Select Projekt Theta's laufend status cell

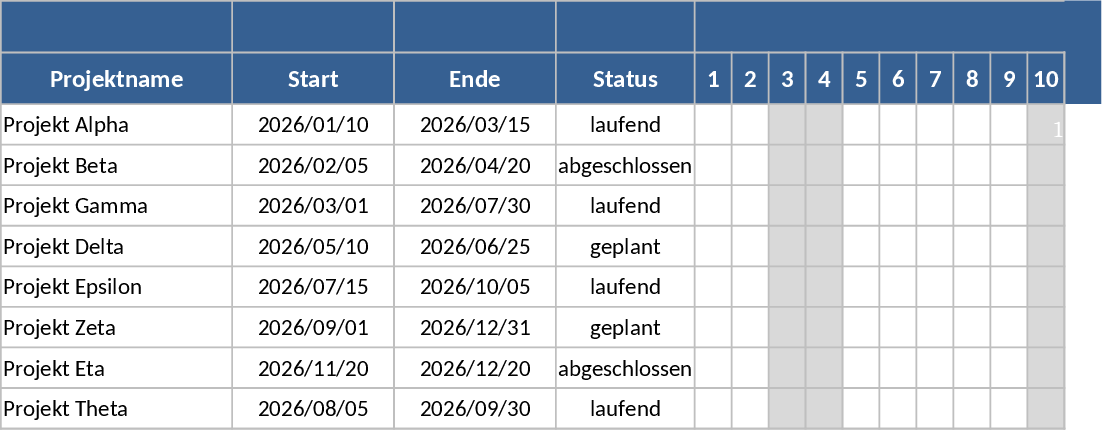click(625, 408)
